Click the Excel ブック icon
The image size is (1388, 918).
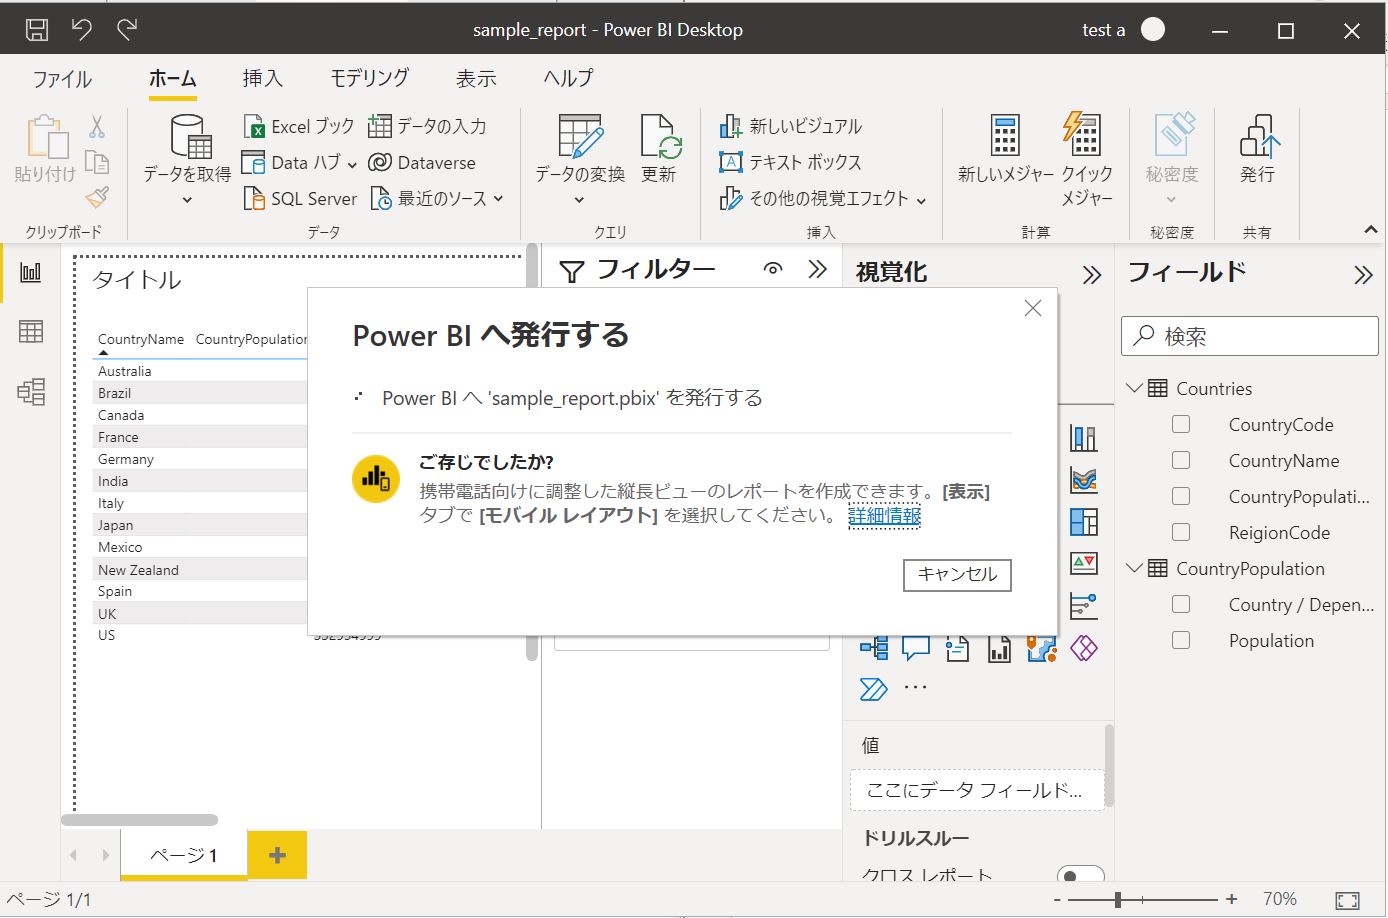tap(254, 126)
